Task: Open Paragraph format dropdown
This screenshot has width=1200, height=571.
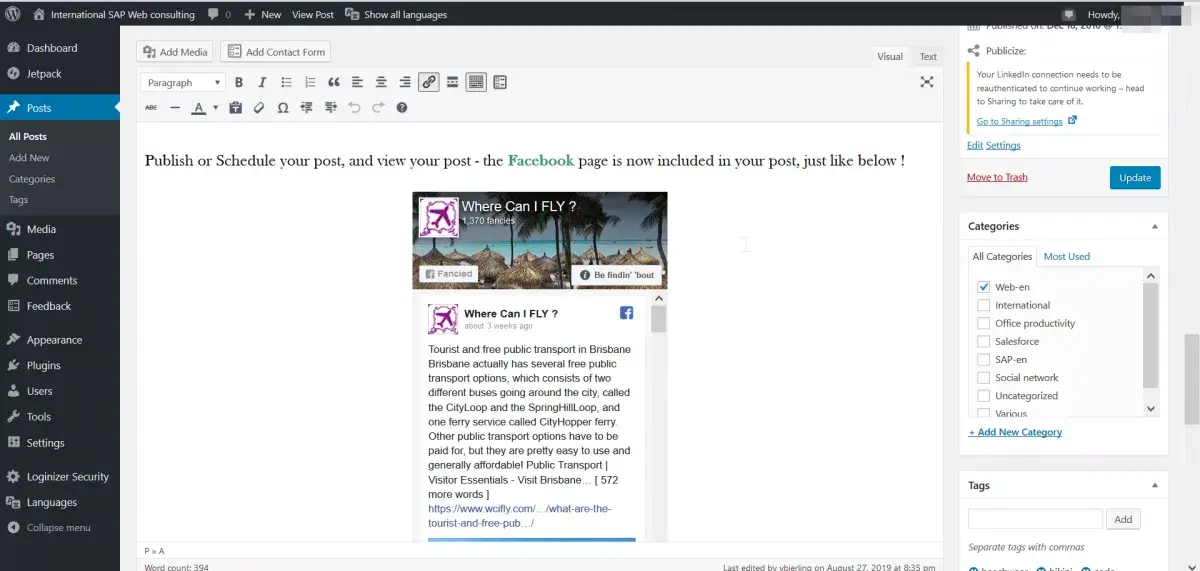Action: (x=183, y=82)
